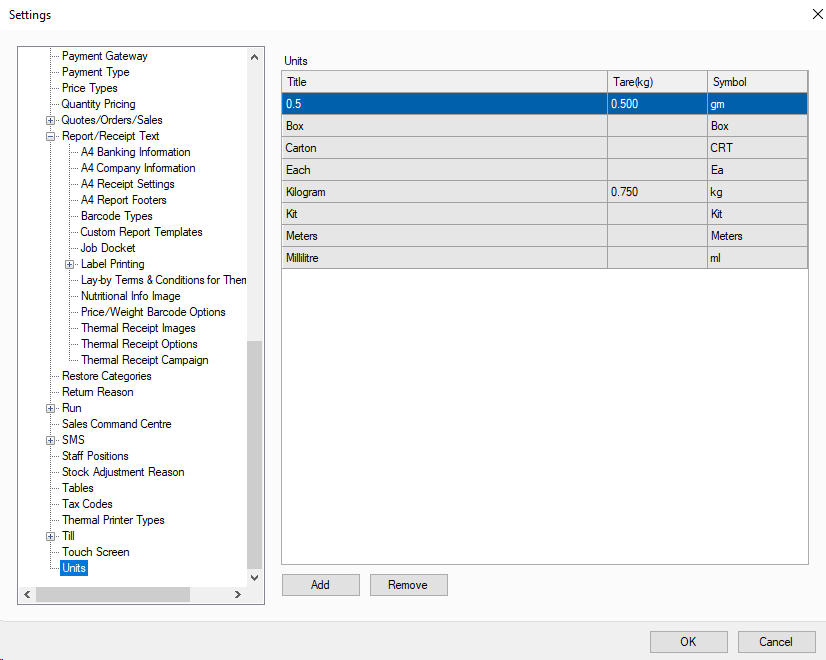Sort by Title column header
Viewport: 826px width, 660px height.
point(445,82)
